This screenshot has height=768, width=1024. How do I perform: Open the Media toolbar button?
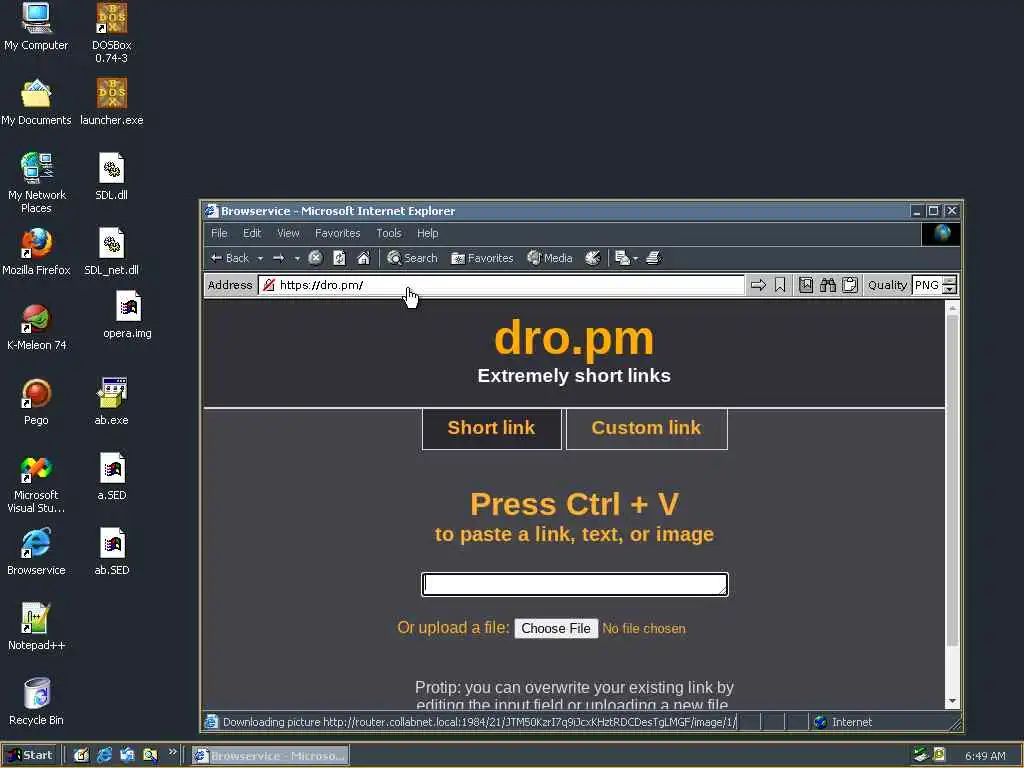[x=550, y=258]
